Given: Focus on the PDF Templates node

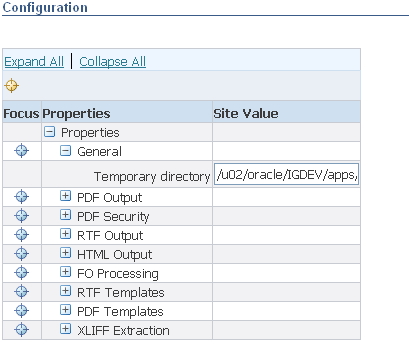Looking at the screenshot, I should tap(22, 311).
